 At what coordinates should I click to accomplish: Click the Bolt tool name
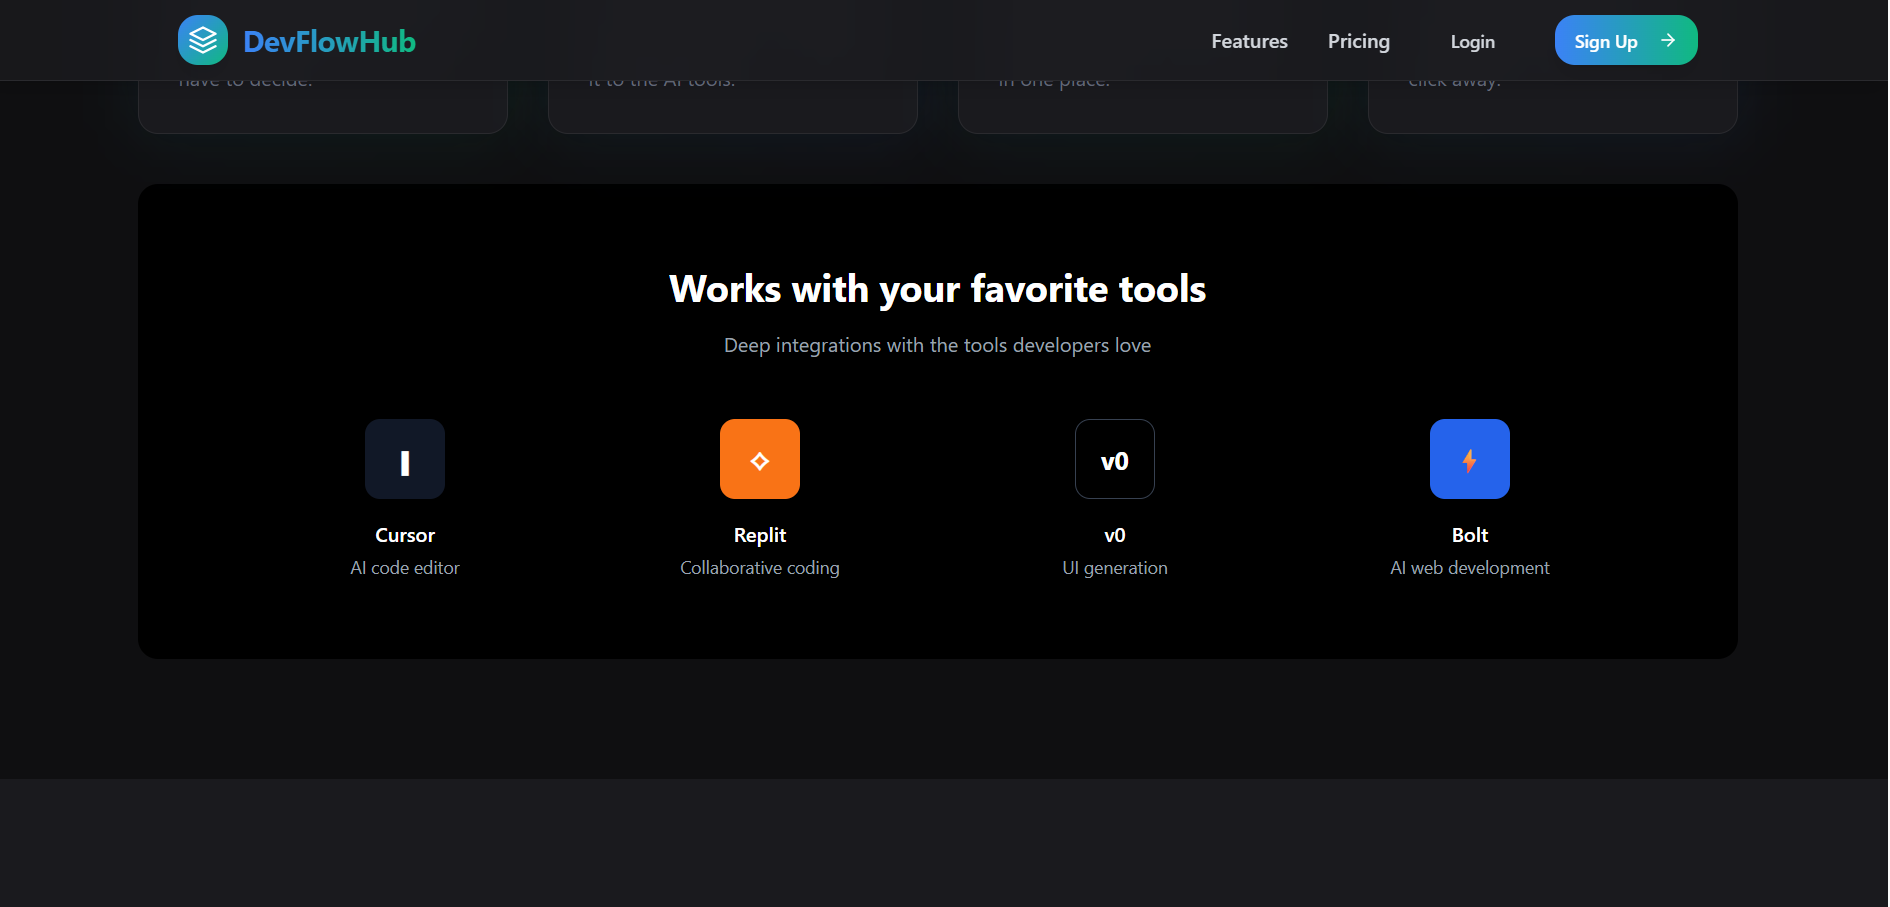[1470, 535]
